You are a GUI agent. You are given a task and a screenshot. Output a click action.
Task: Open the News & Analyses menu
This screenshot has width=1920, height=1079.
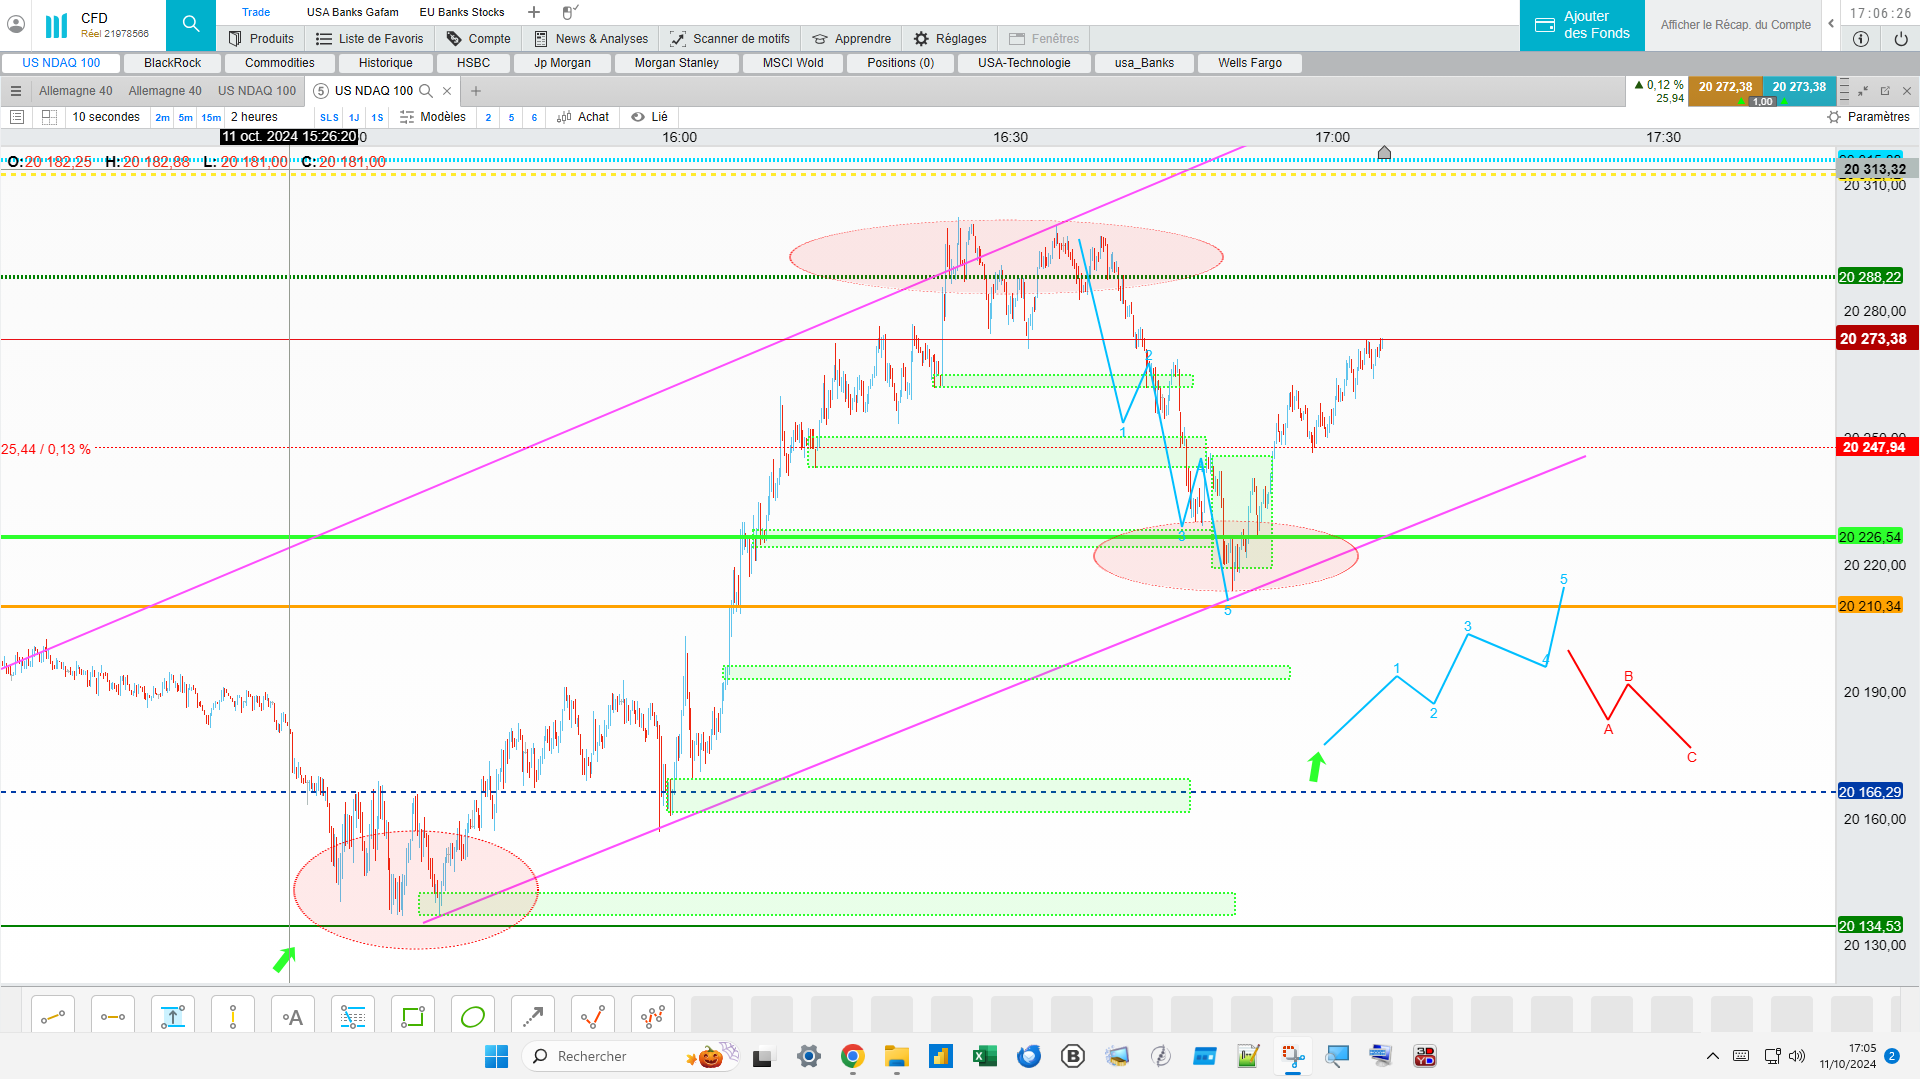click(x=591, y=39)
